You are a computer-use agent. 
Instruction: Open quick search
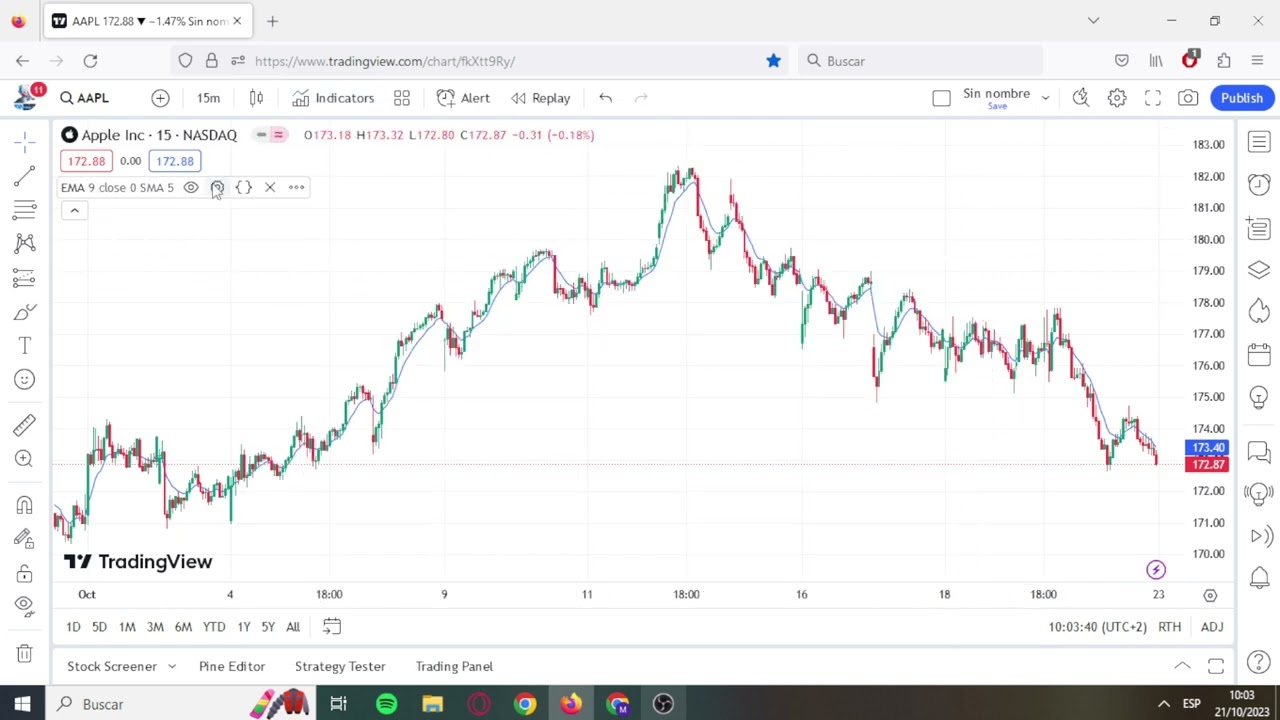pyautogui.click(x=1081, y=98)
